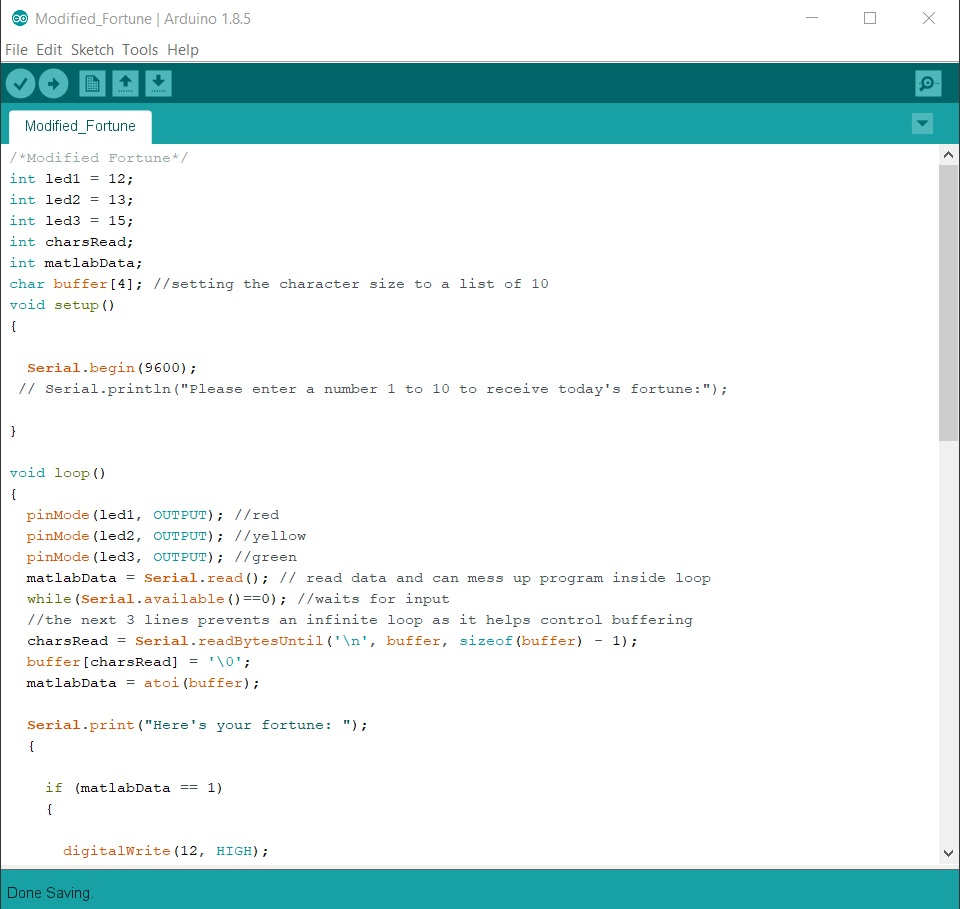Click the "digitalWrite(12, HIGH);" line
This screenshot has height=909, width=960.
(x=165, y=851)
